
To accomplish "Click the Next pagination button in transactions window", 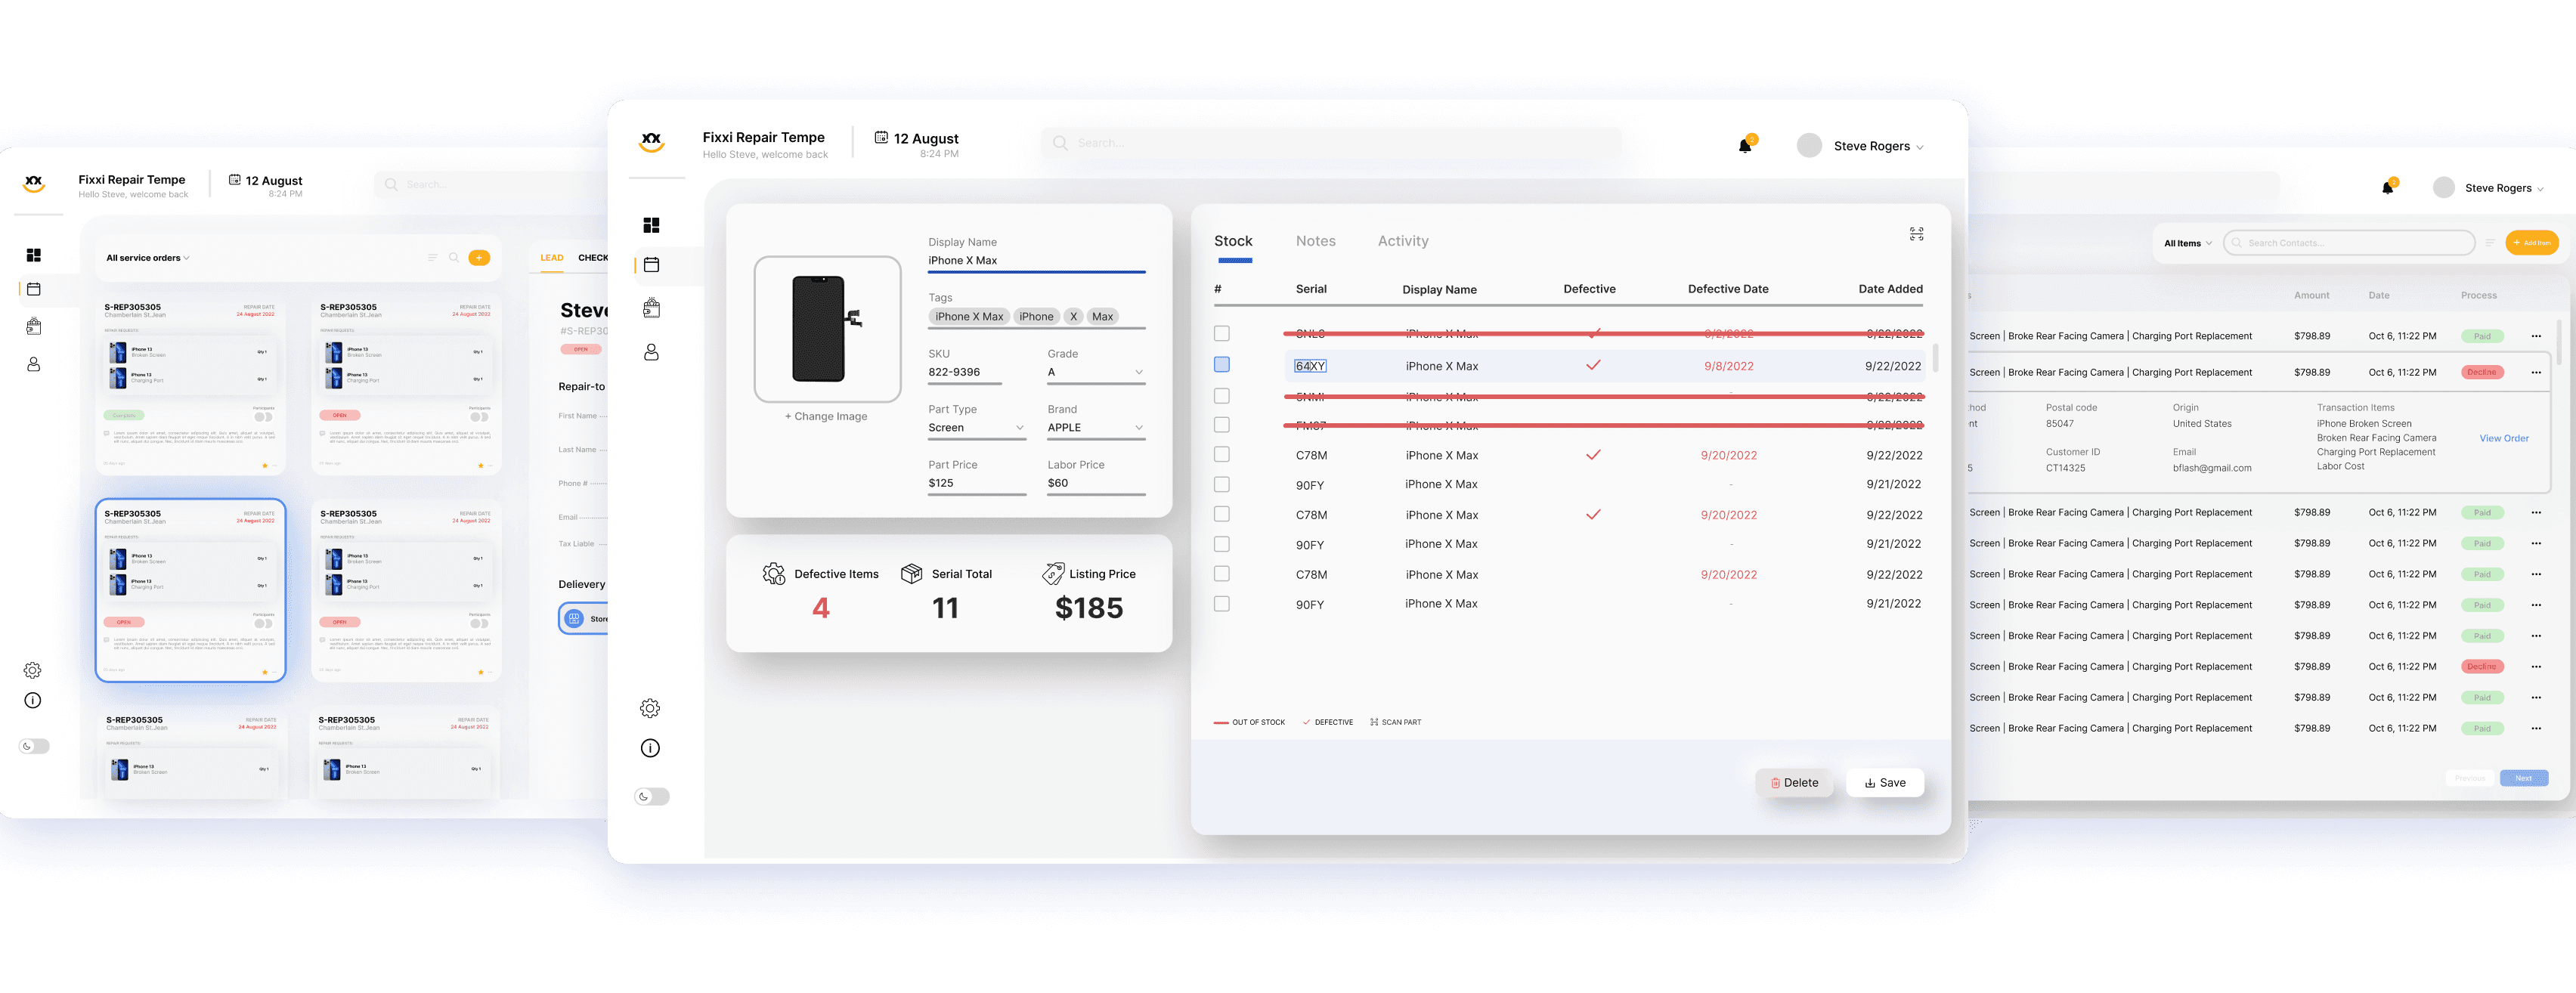I will [x=2523, y=778].
